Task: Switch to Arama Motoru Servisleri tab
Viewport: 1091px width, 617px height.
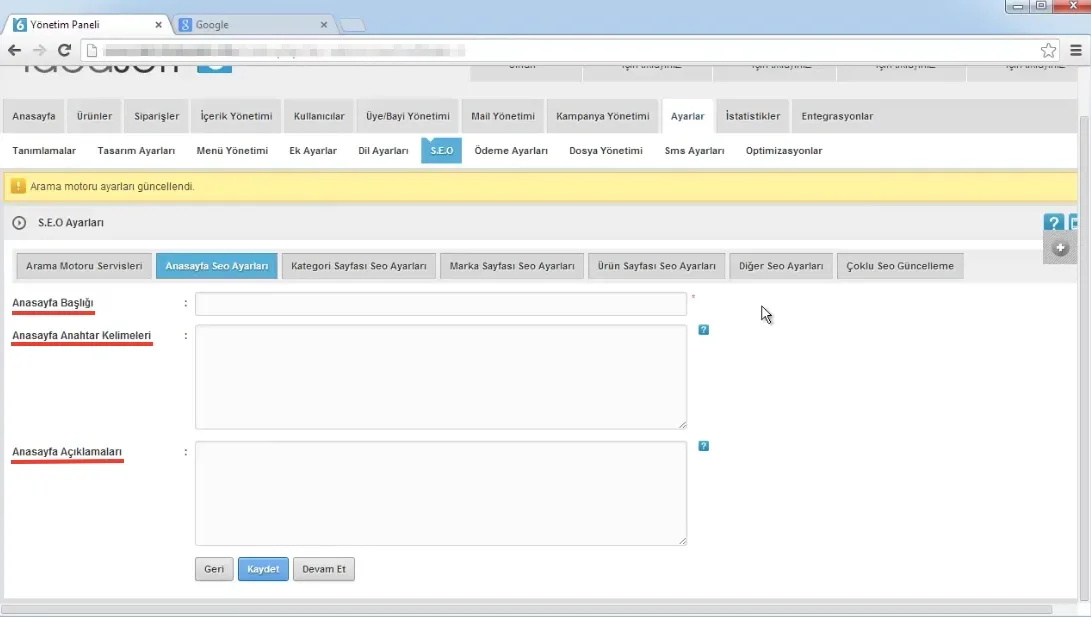Action: [x=84, y=266]
